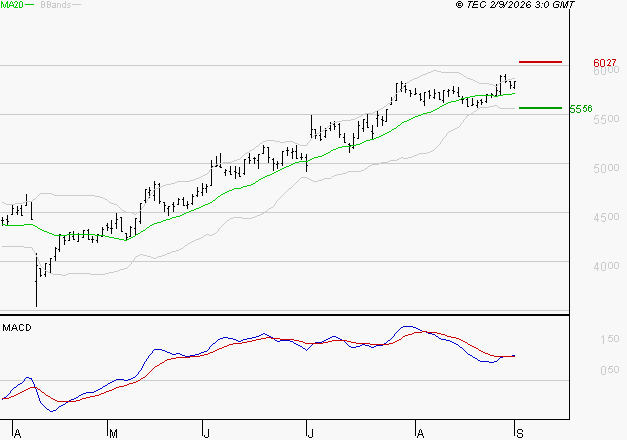Image resolution: width=627 pixels, height=440 pixels.
Task: Click the MACD panel title
Action: (17, 328)
